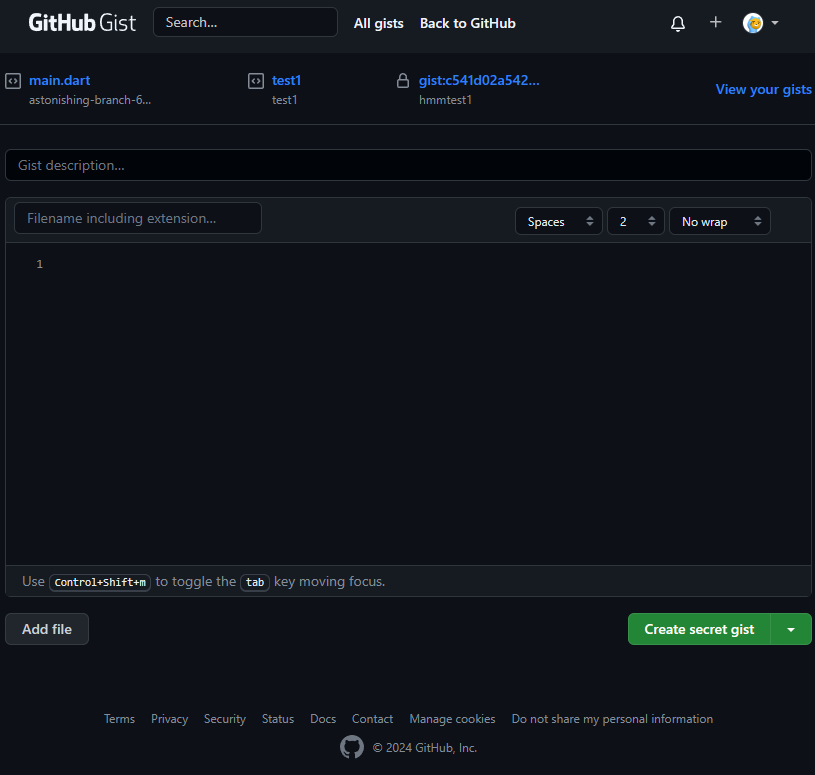Click the line number 1 in the gutter
This screenshot has height=775, width=815.
pyautogui.click(x=40, y=264)
